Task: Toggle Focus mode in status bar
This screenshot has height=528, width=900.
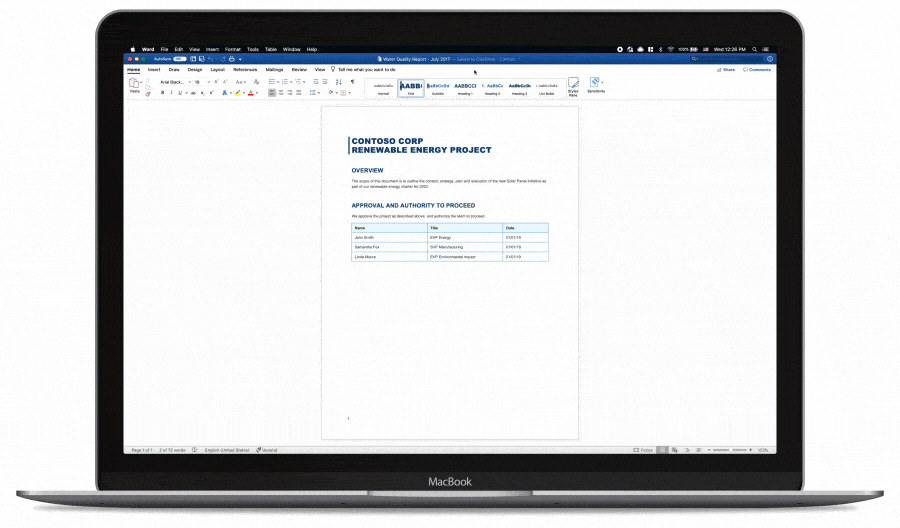Action: tap(645, 450)
